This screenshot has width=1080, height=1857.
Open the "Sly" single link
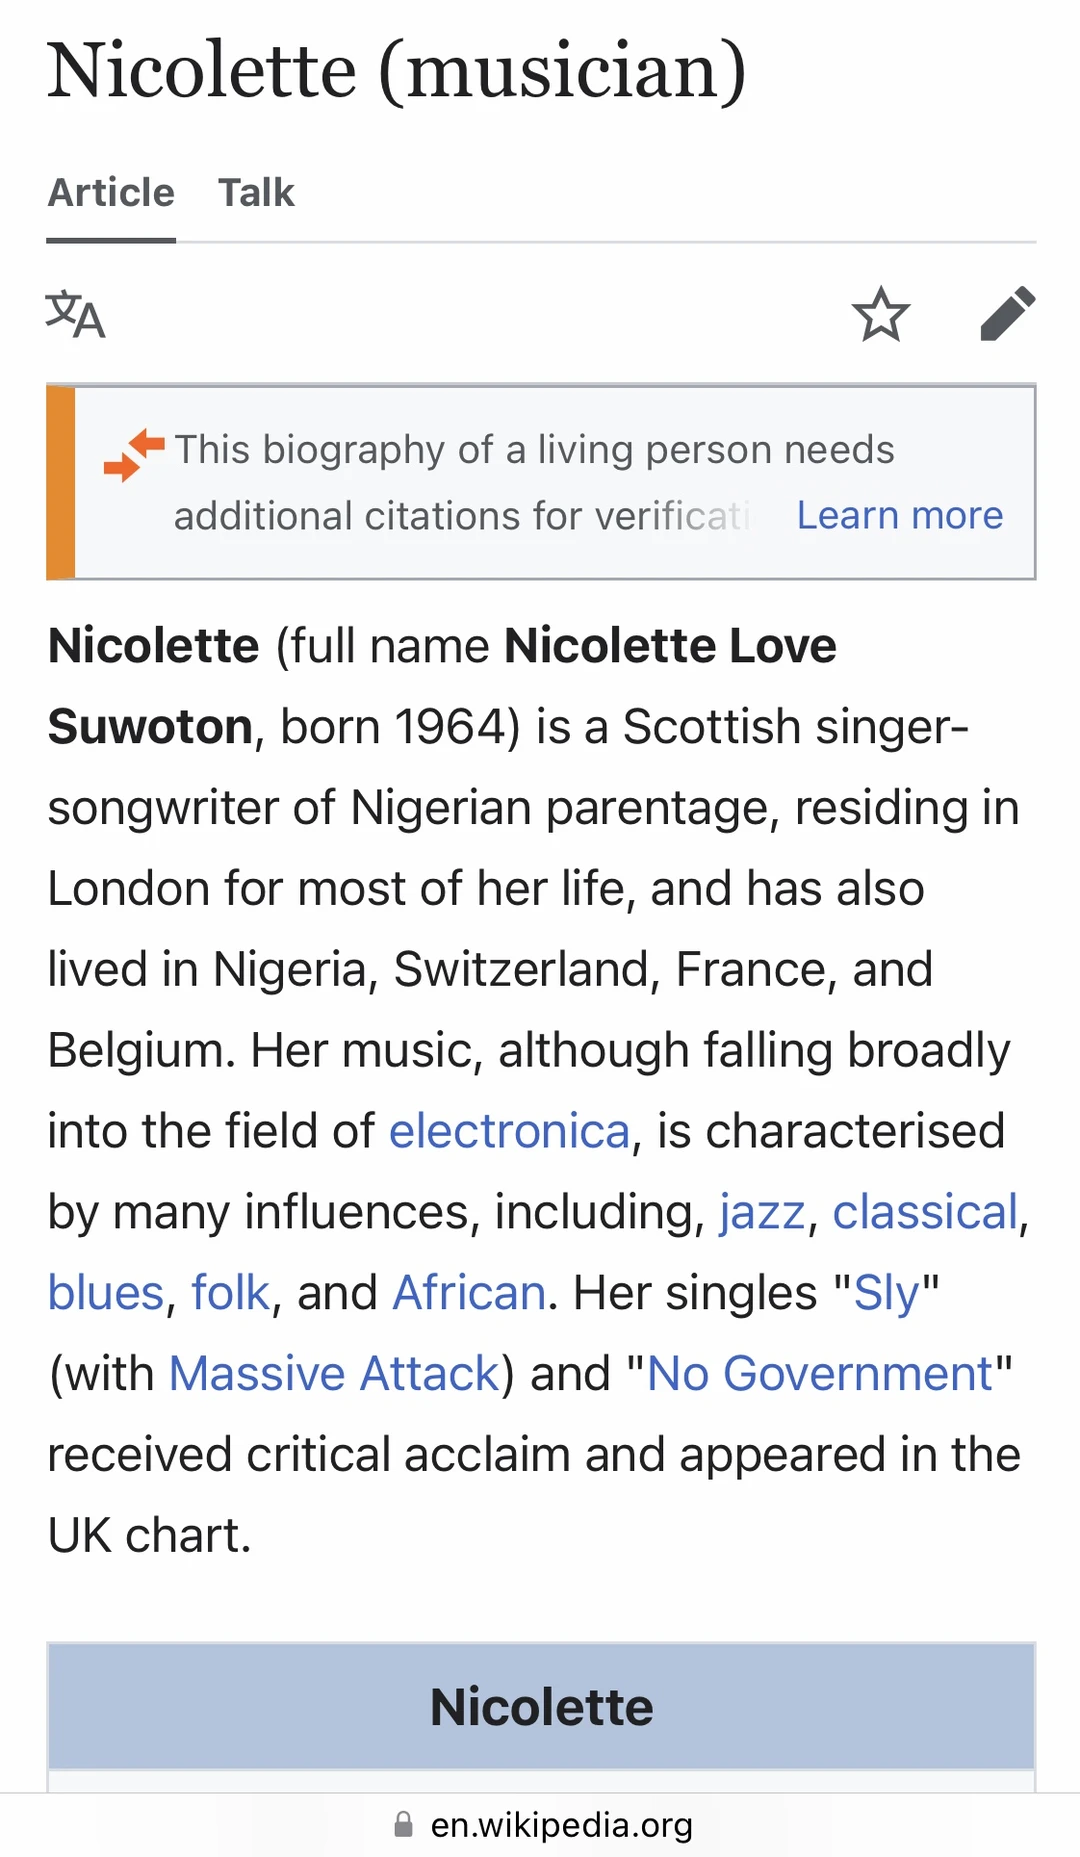[886, 1293]
